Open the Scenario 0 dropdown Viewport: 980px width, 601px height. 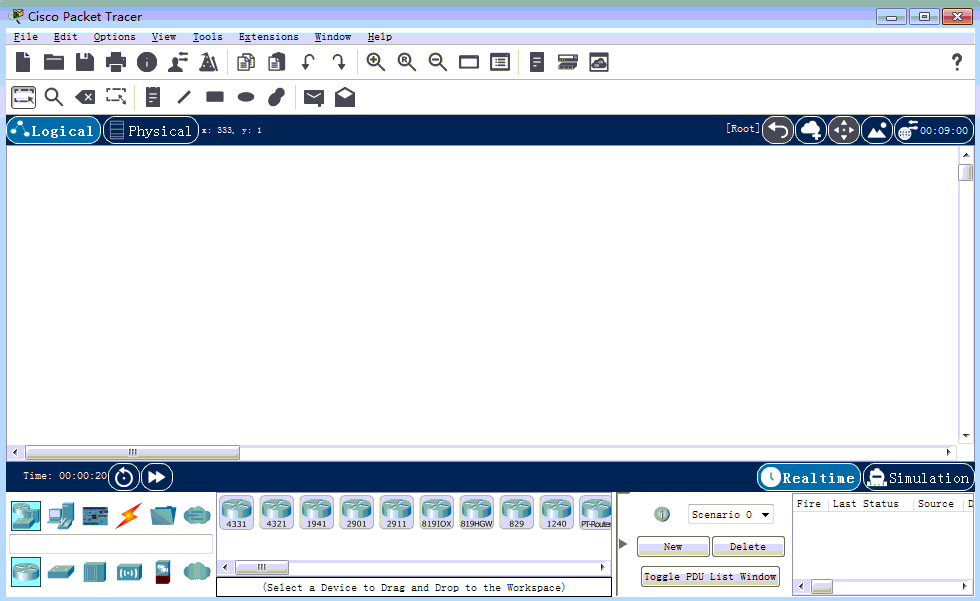point(731,515)
